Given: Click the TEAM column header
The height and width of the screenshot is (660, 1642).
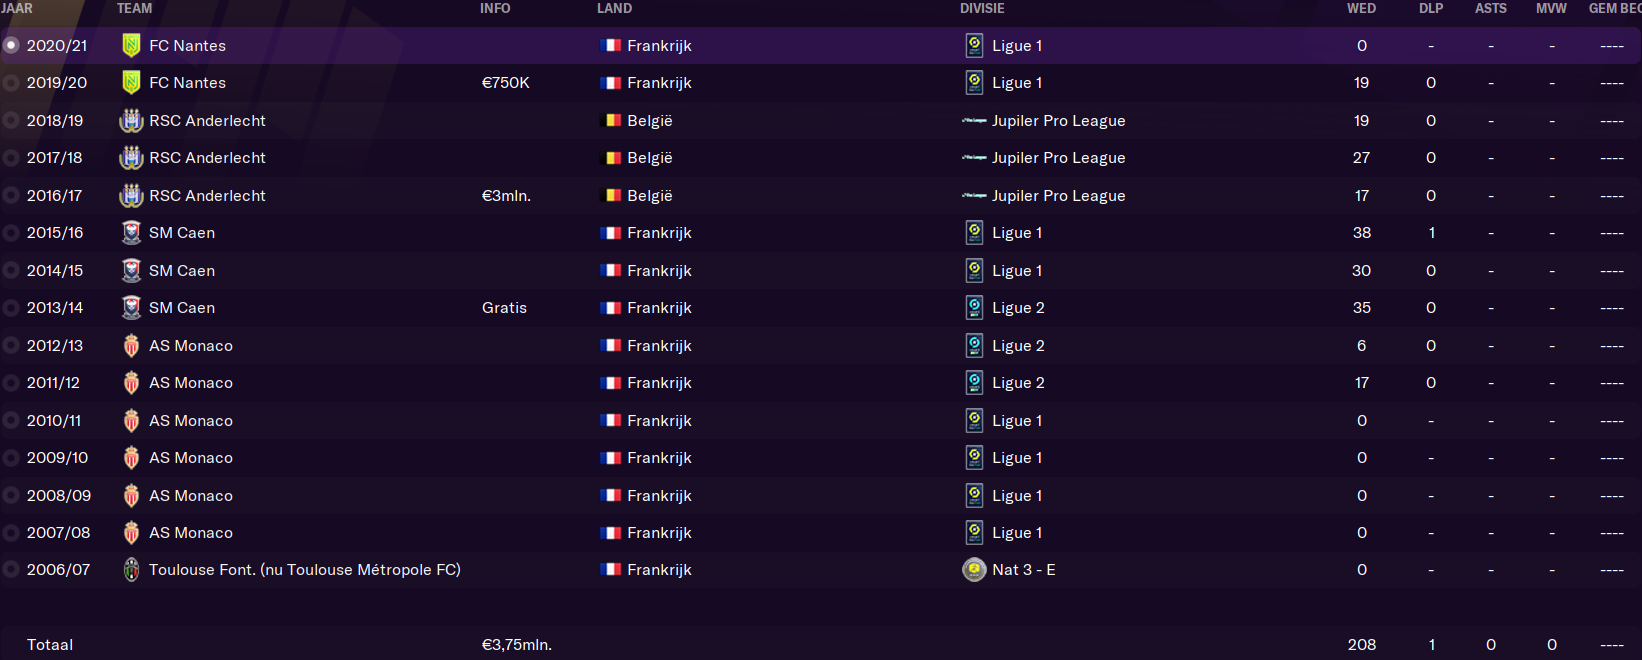Looking at the screenshot, I should 134,8.
